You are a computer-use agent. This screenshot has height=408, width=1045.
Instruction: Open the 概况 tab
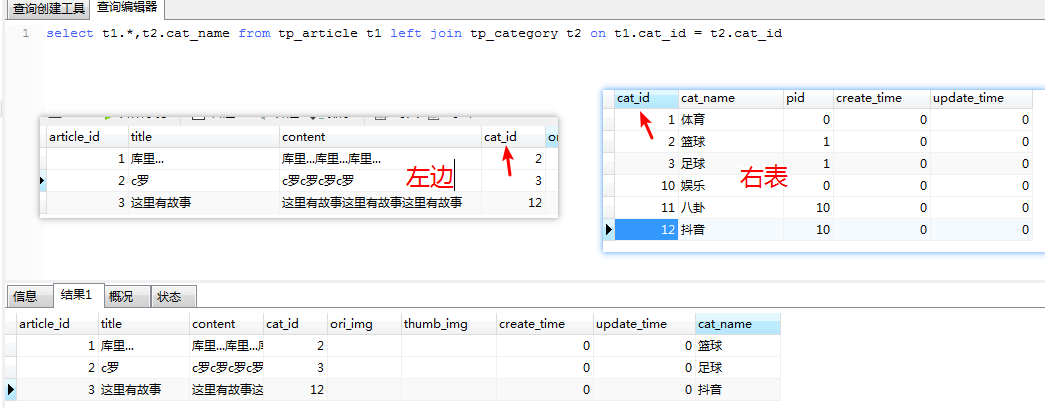121,296
